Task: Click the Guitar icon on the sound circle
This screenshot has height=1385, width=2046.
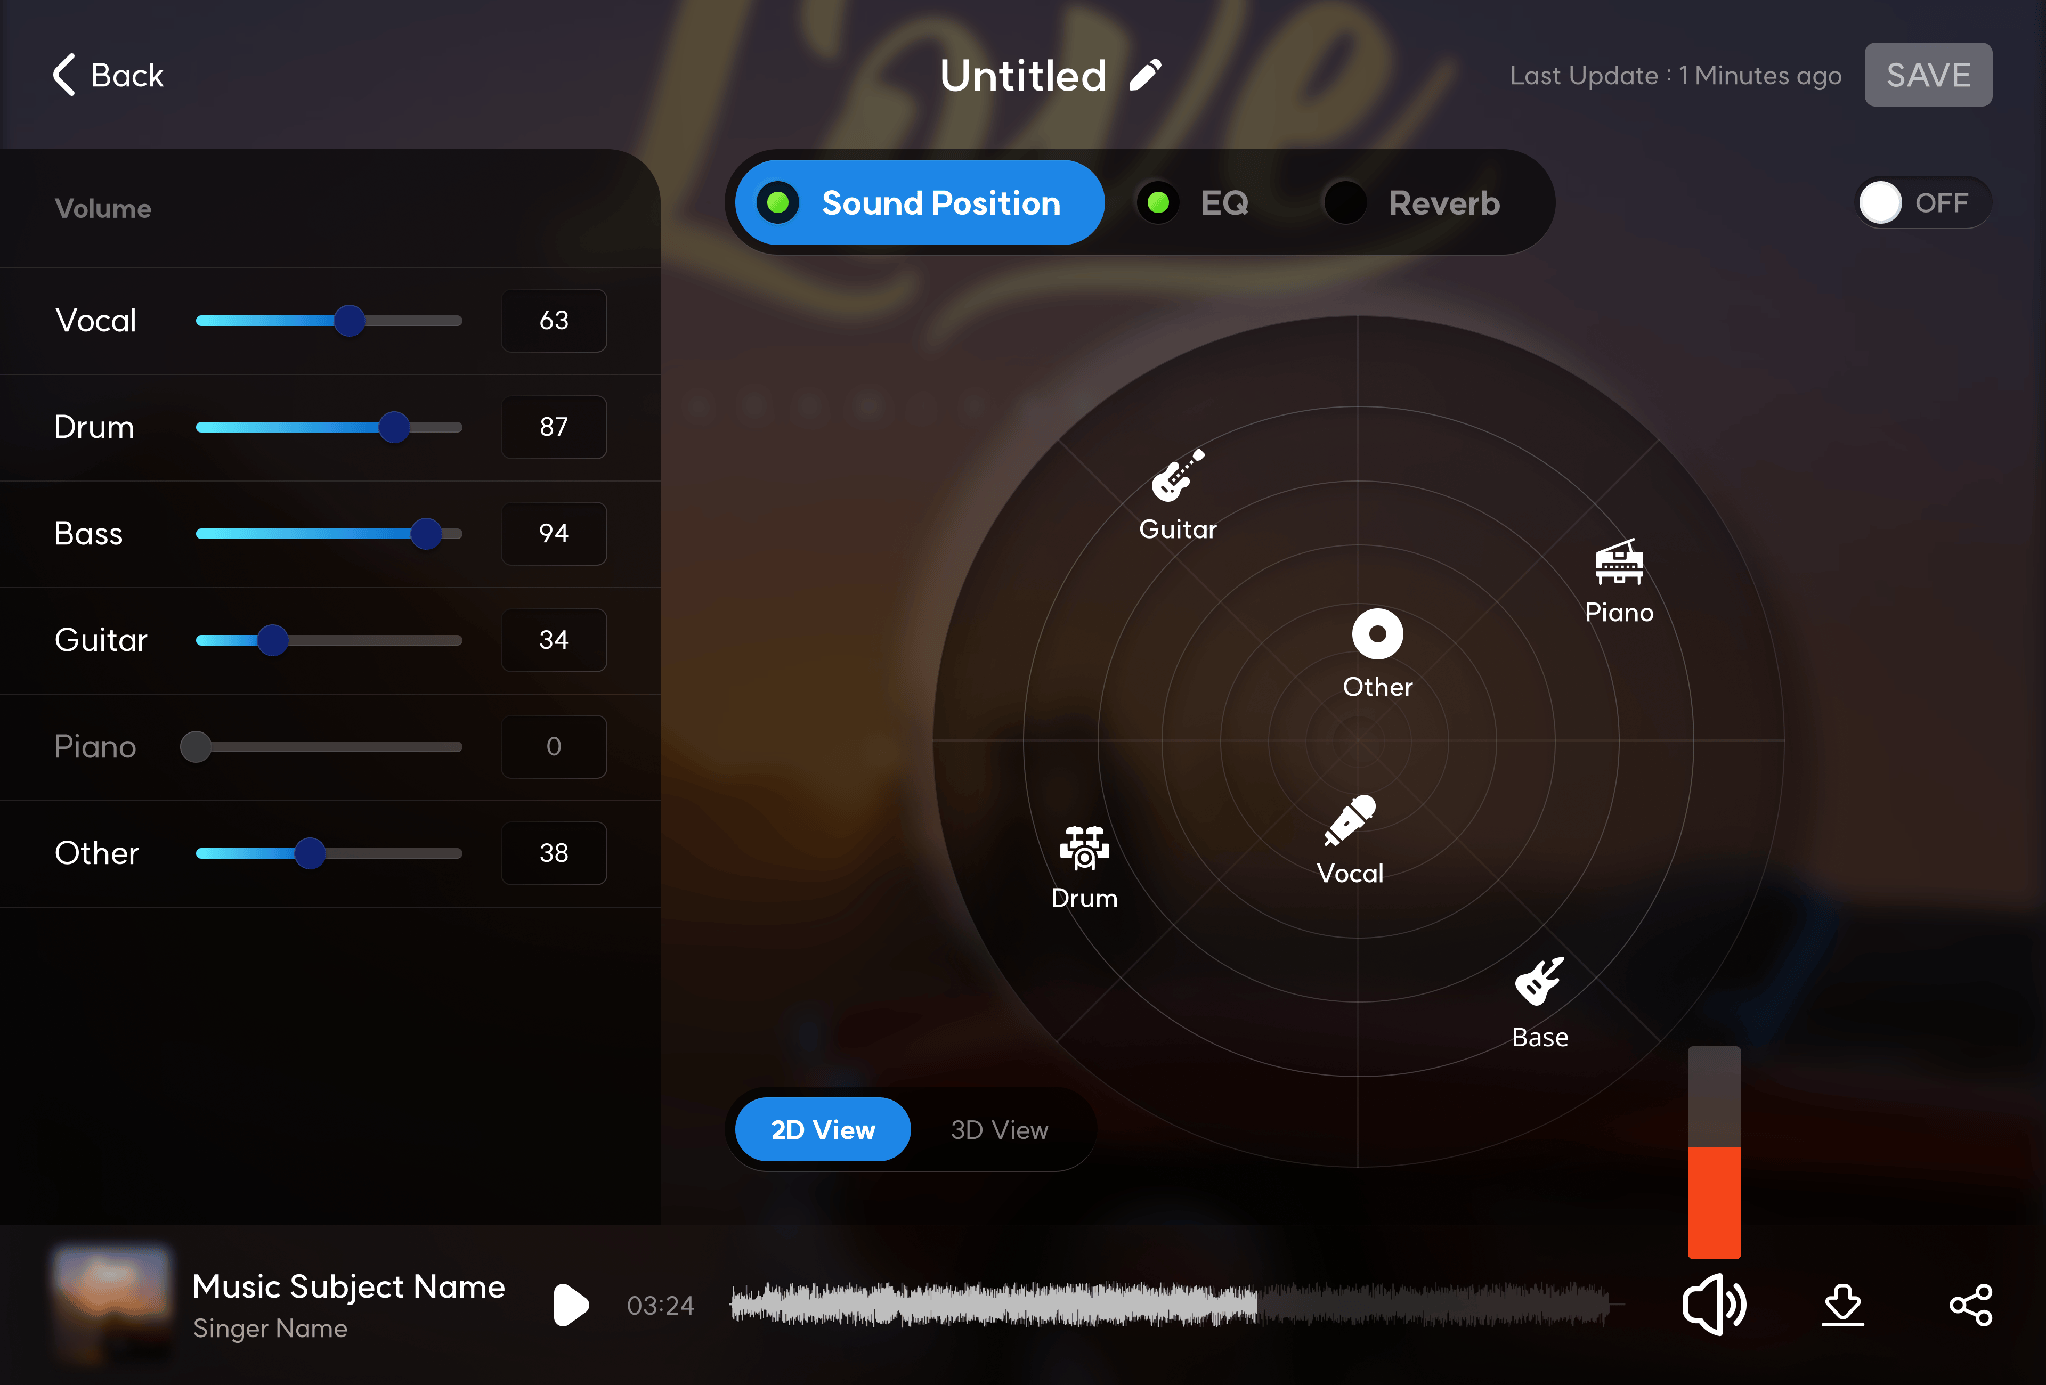Action: pos(1178,475)
